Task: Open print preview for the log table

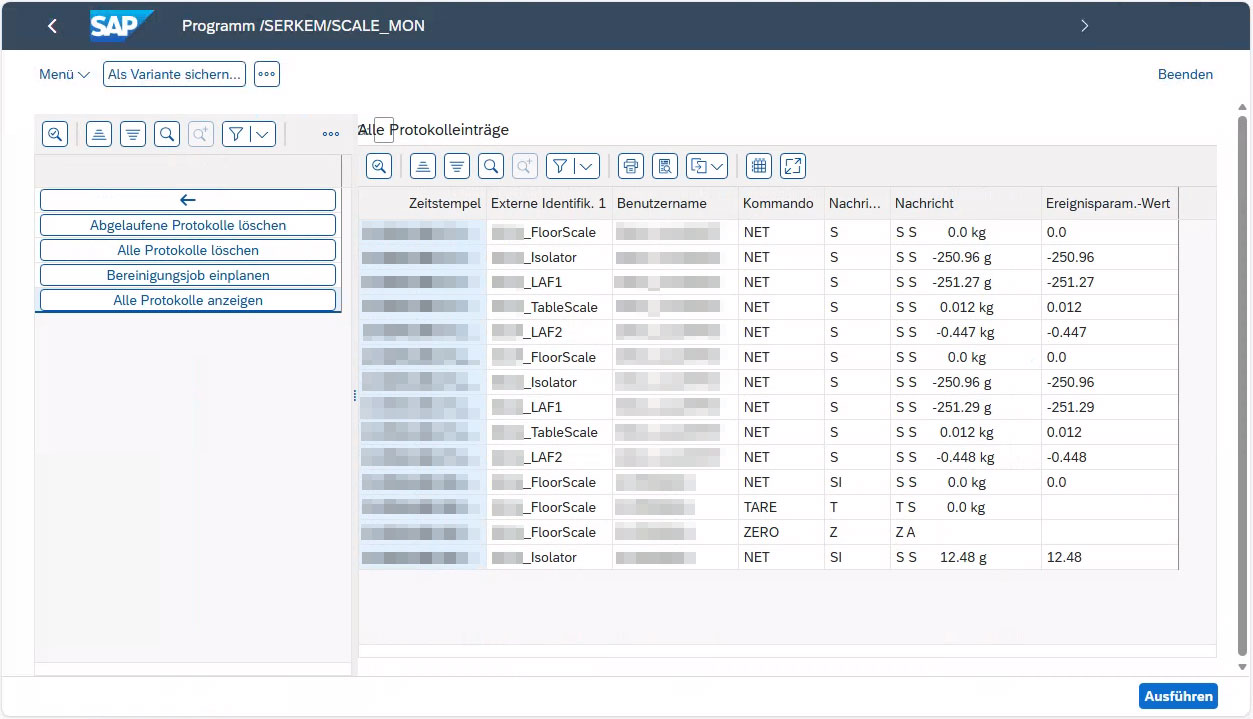Action: click(665, 166)
